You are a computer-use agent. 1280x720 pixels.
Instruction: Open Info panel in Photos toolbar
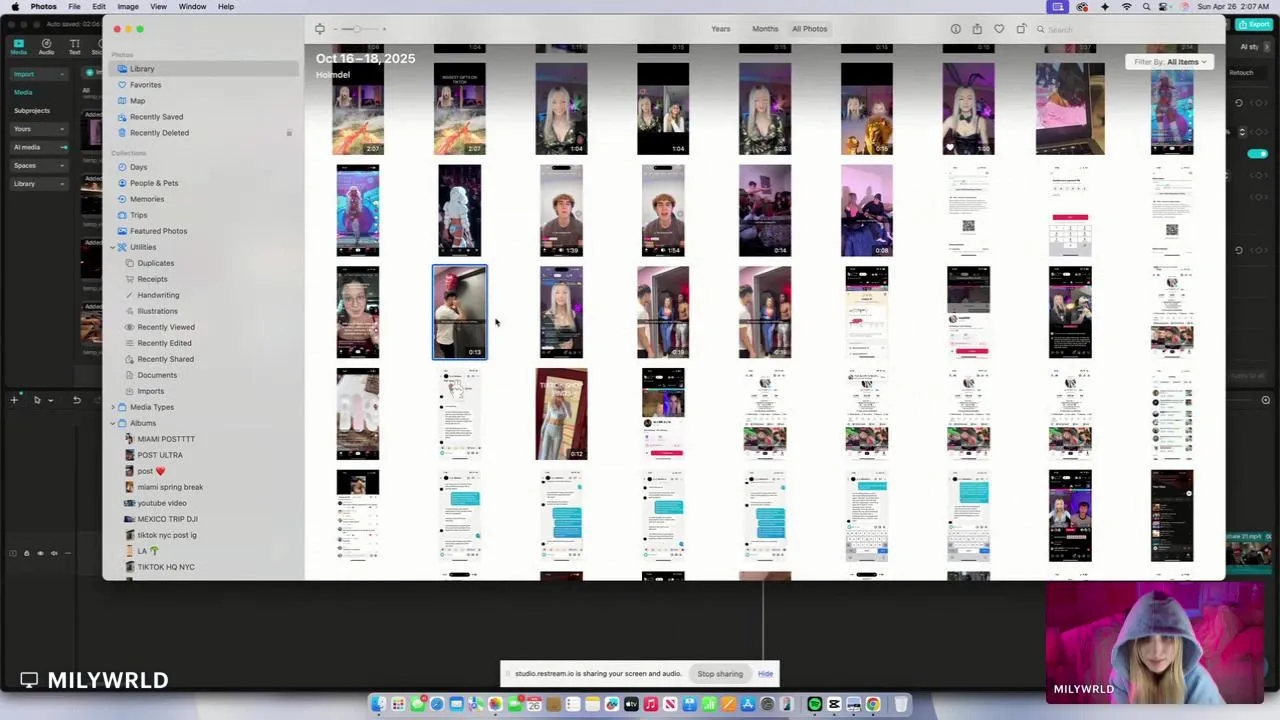pyautogui.click(x=955, y=29)
